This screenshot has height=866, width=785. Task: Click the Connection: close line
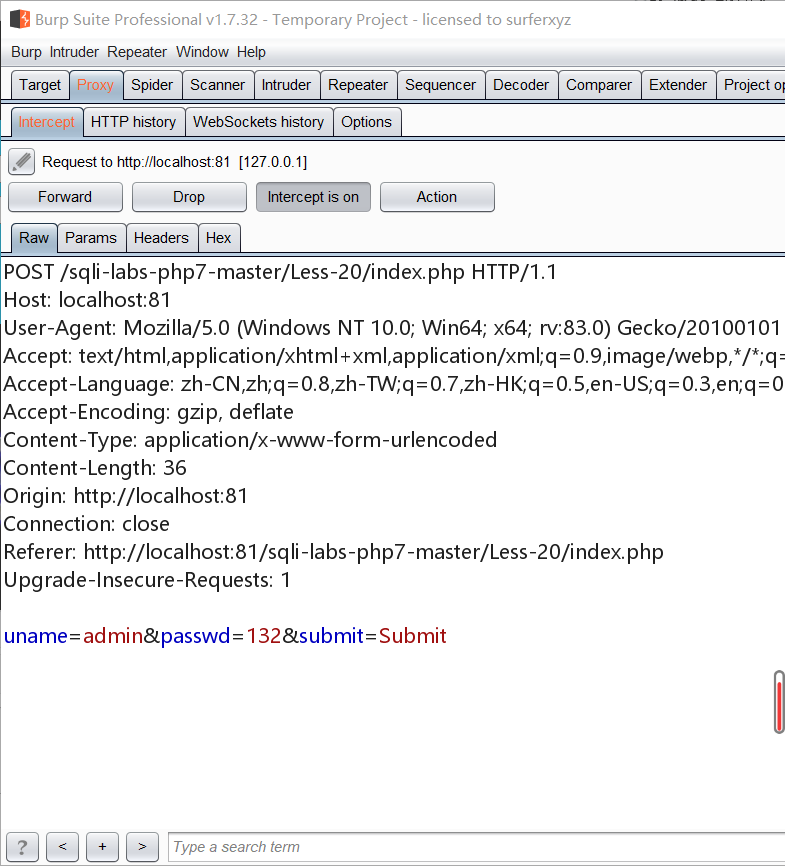(x=87, y=524)
